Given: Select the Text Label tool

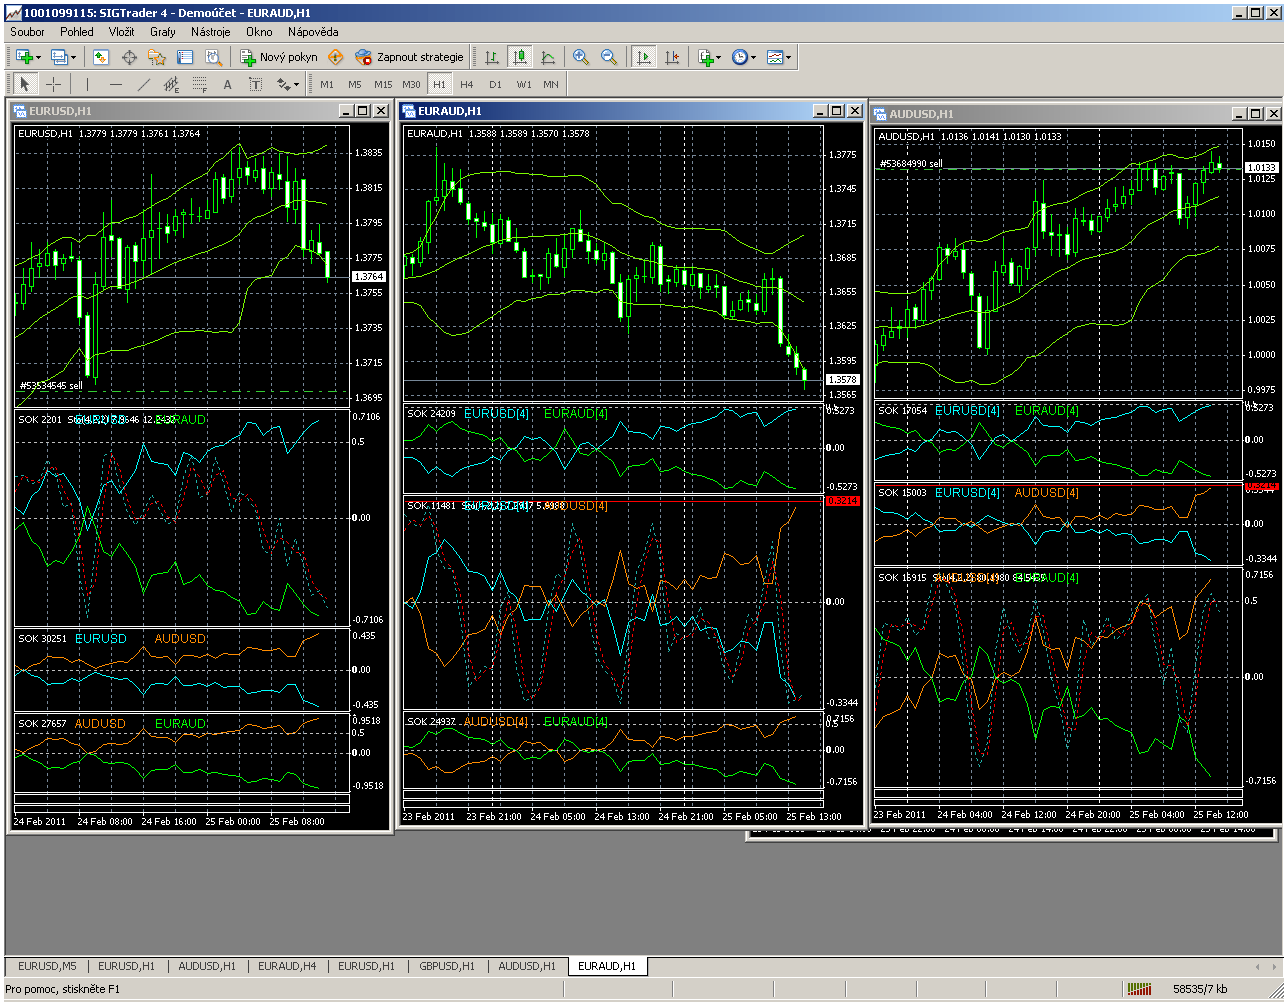Looking at the screenshot, I should pyautogui.click(x=255, y=84).
